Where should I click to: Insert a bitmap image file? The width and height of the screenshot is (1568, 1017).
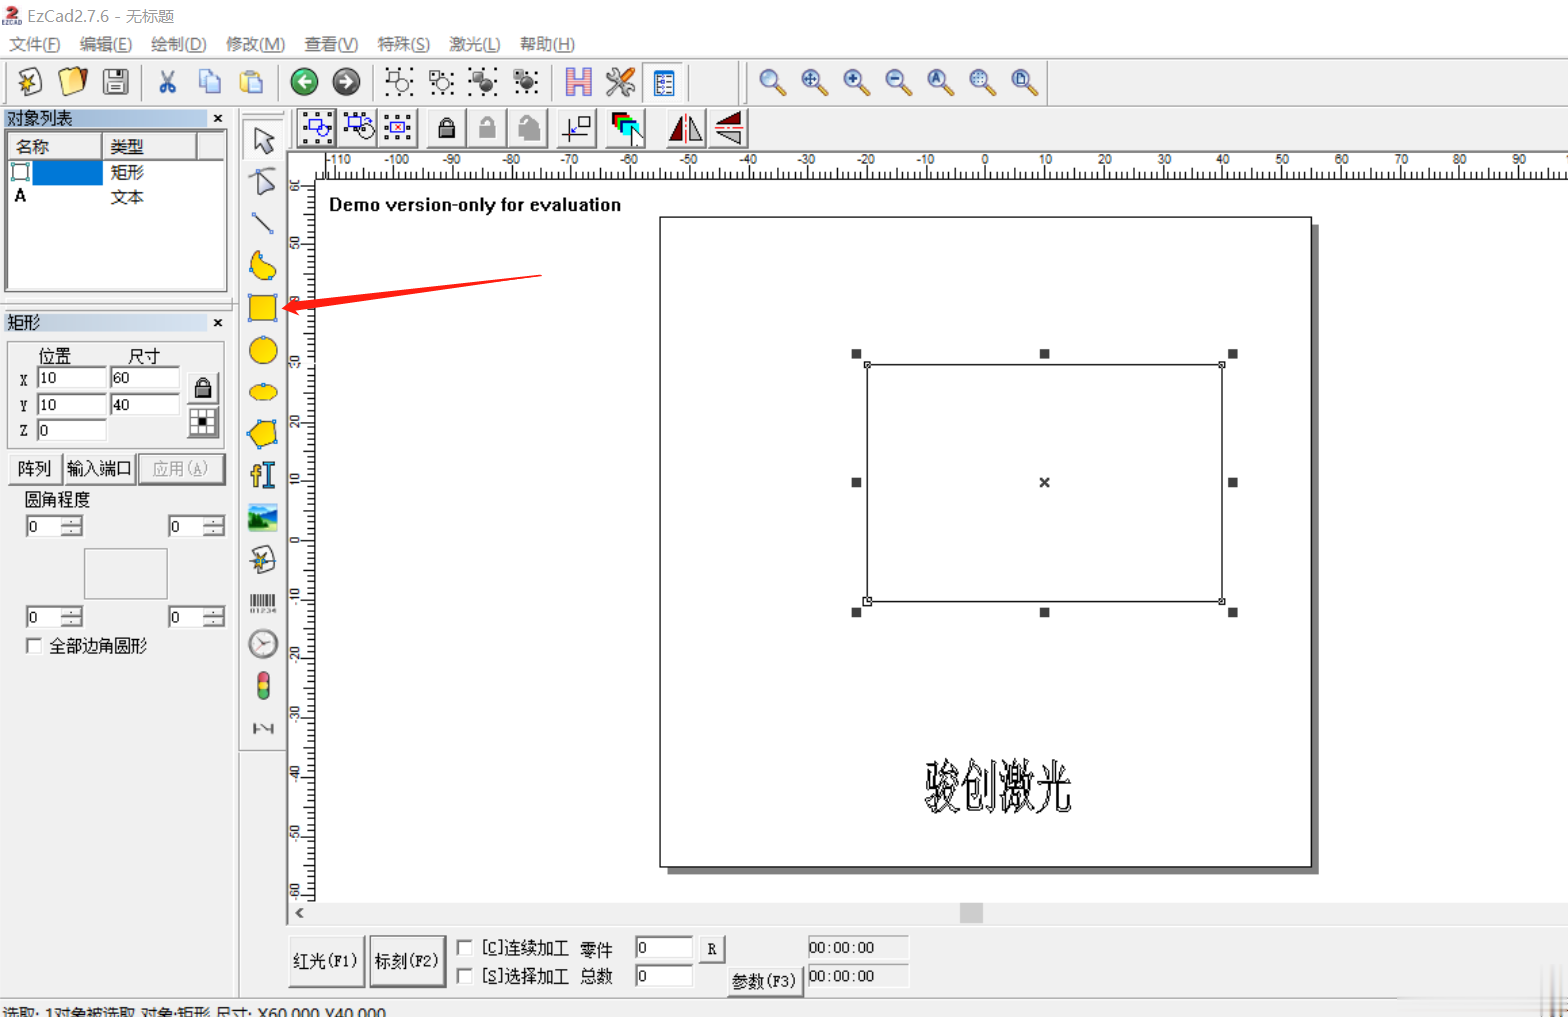point(263,518)
